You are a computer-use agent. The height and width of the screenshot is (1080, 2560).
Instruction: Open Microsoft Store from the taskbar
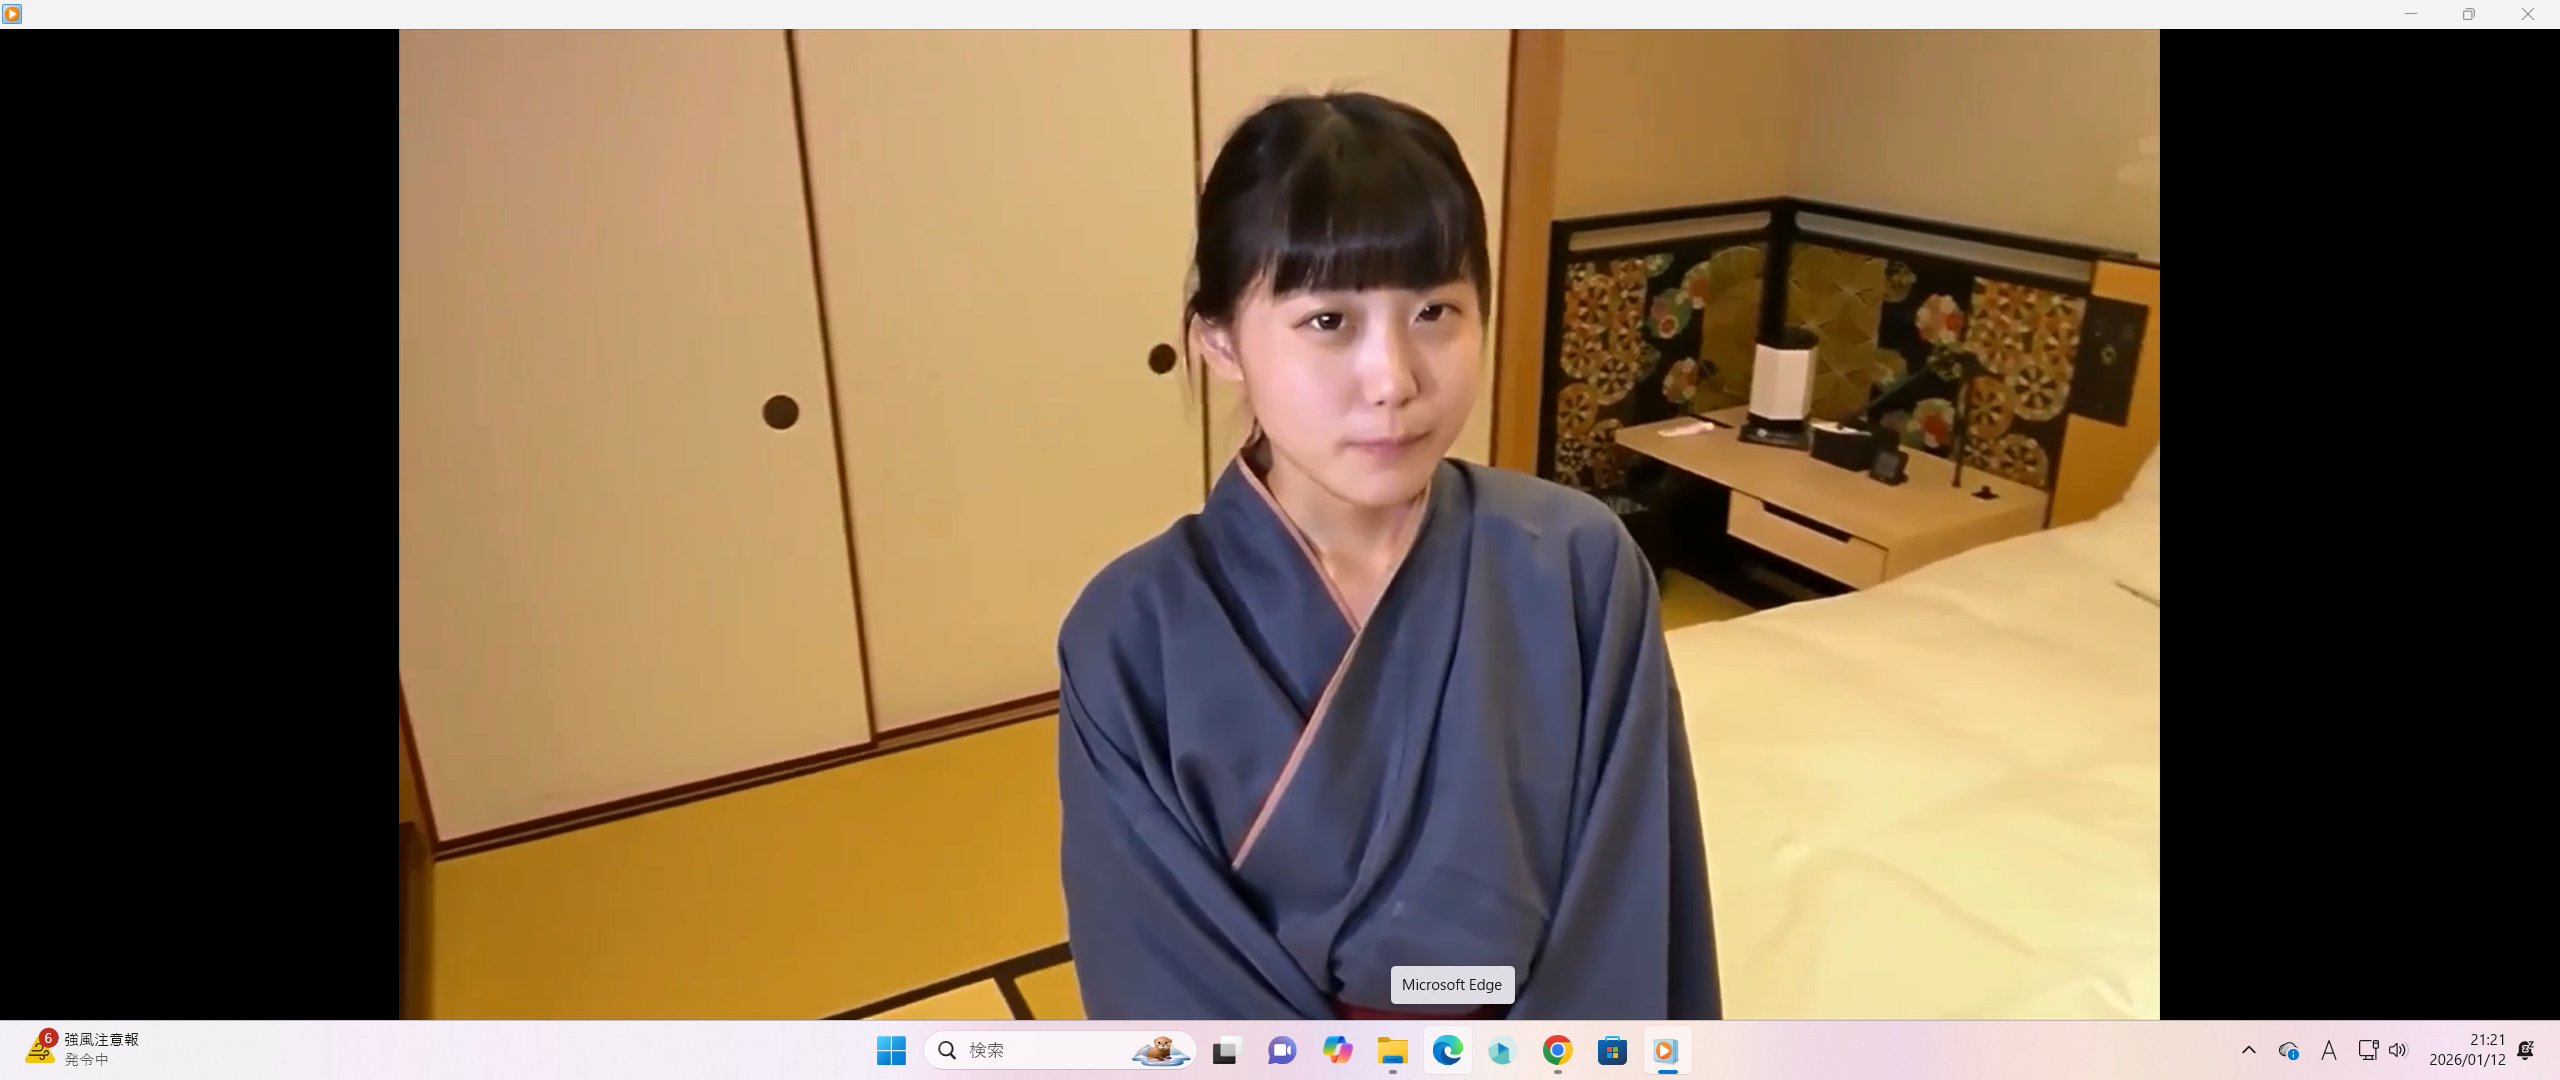pyautogui.click(x=1612, y=1050)
